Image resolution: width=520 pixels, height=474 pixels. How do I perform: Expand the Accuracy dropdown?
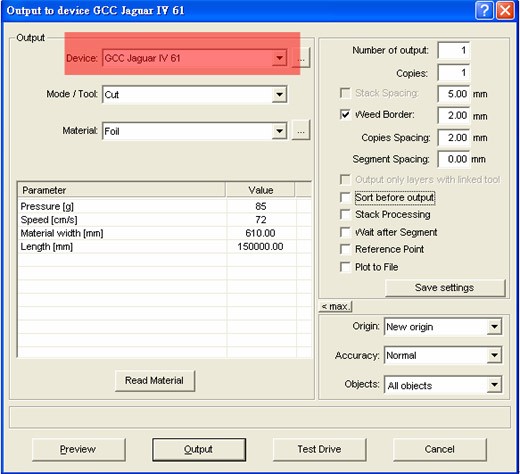point(494,355)
